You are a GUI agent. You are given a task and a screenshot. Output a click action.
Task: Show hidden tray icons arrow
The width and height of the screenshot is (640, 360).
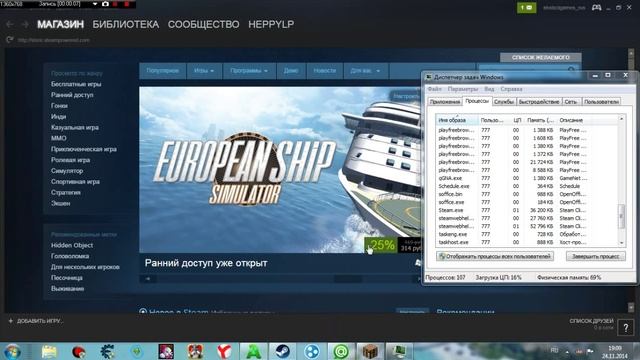(x=567, y=351)
